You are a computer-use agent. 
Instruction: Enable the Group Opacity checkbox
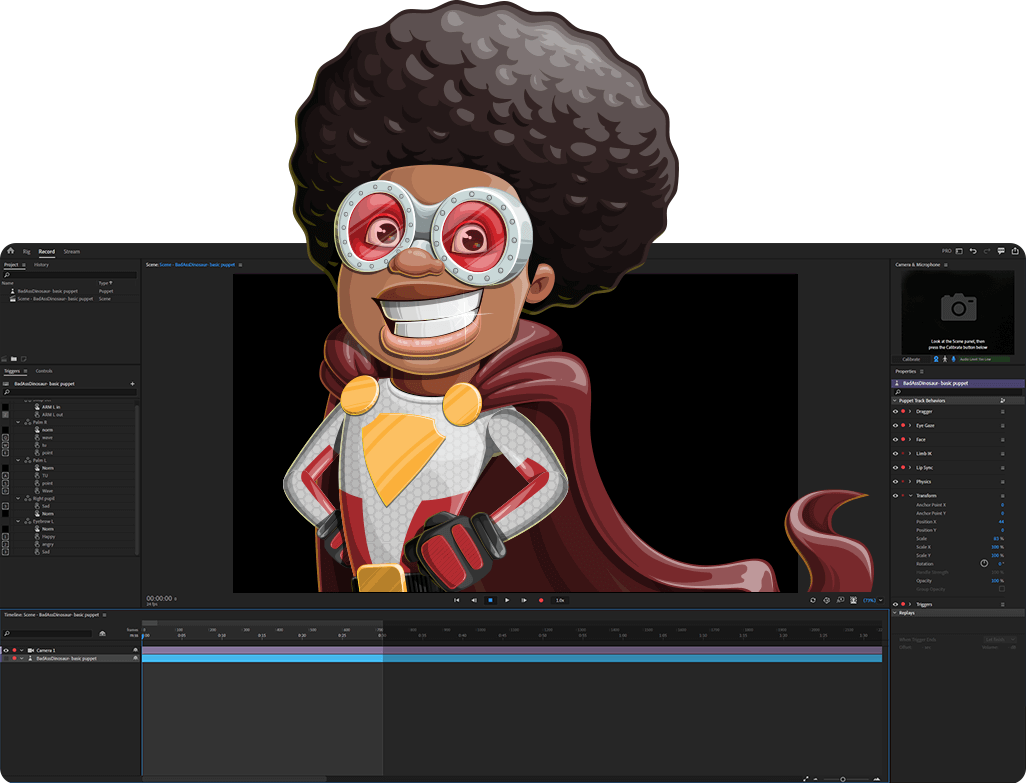tap(1002, 589)
